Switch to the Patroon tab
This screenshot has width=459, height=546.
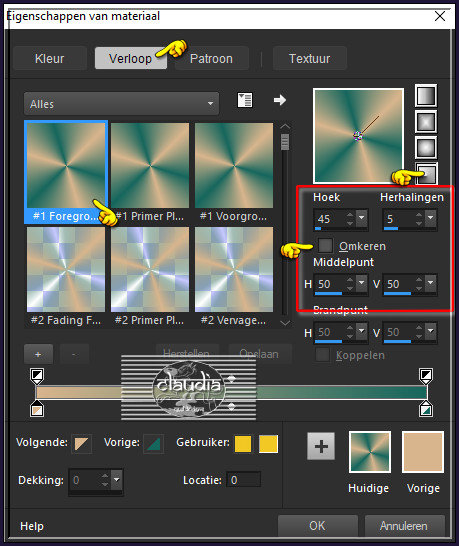[211, 58]
